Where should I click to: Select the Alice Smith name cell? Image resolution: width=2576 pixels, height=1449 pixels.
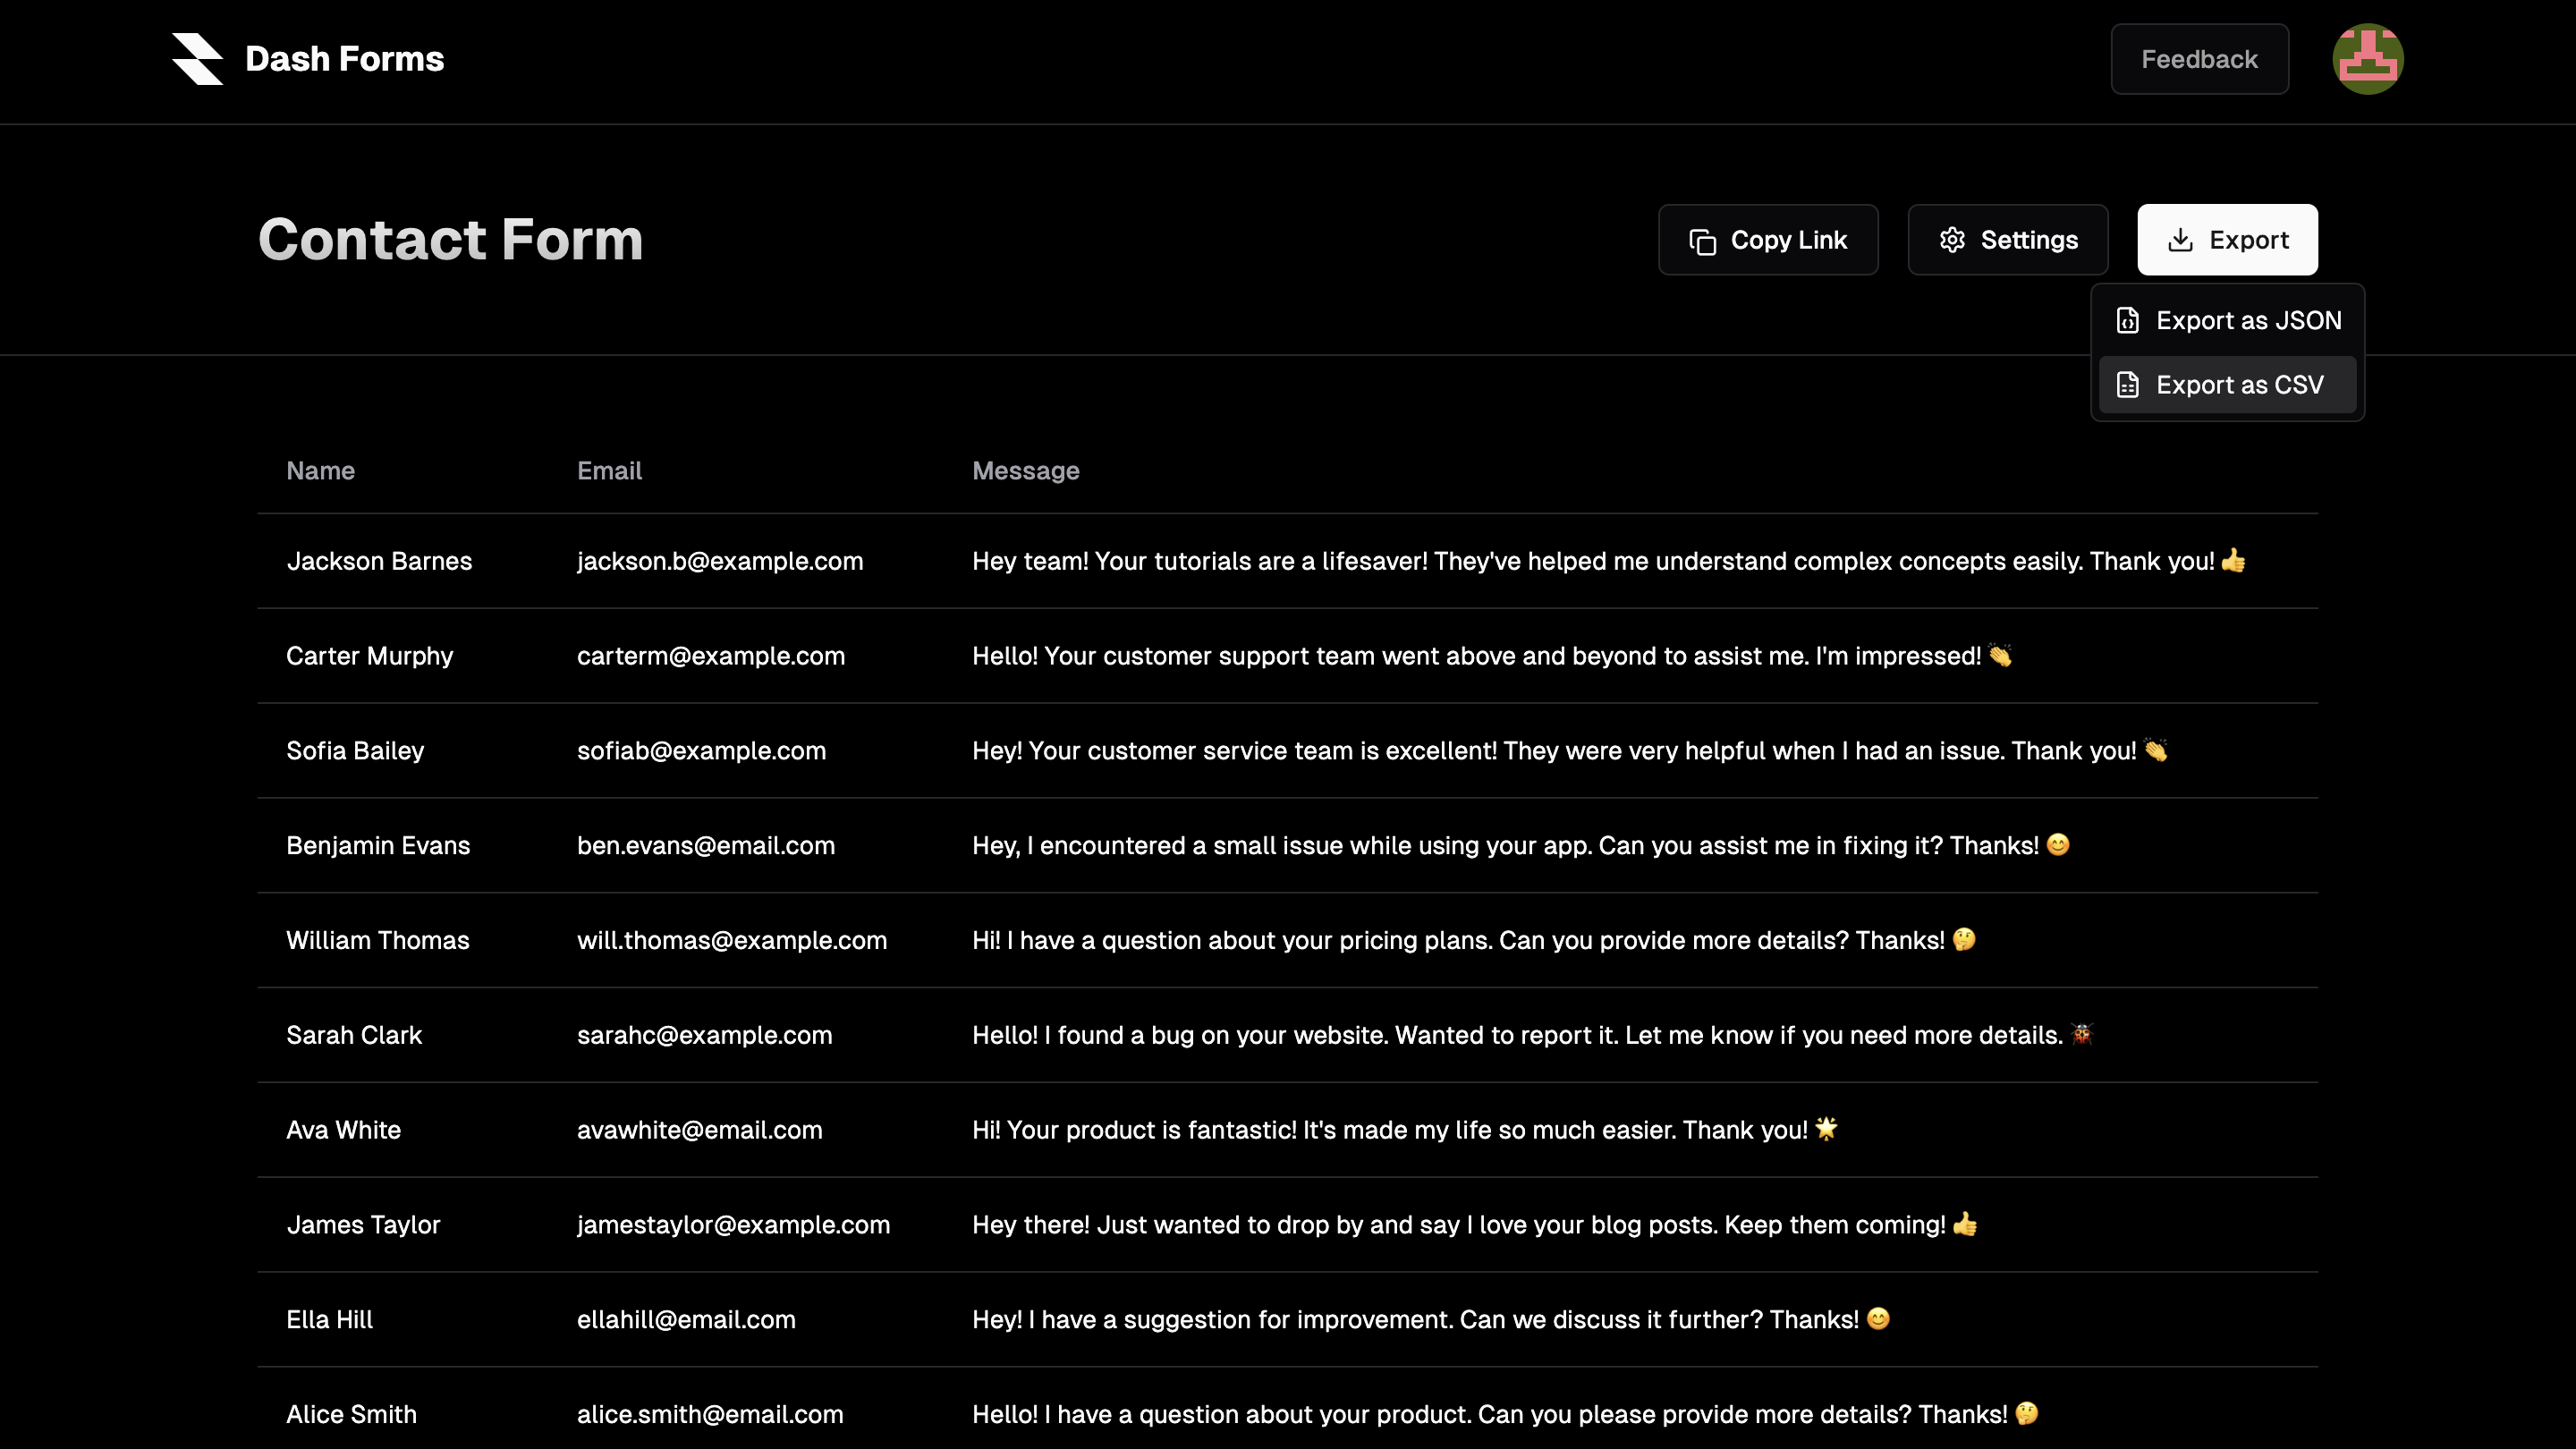pos(351,1415)
